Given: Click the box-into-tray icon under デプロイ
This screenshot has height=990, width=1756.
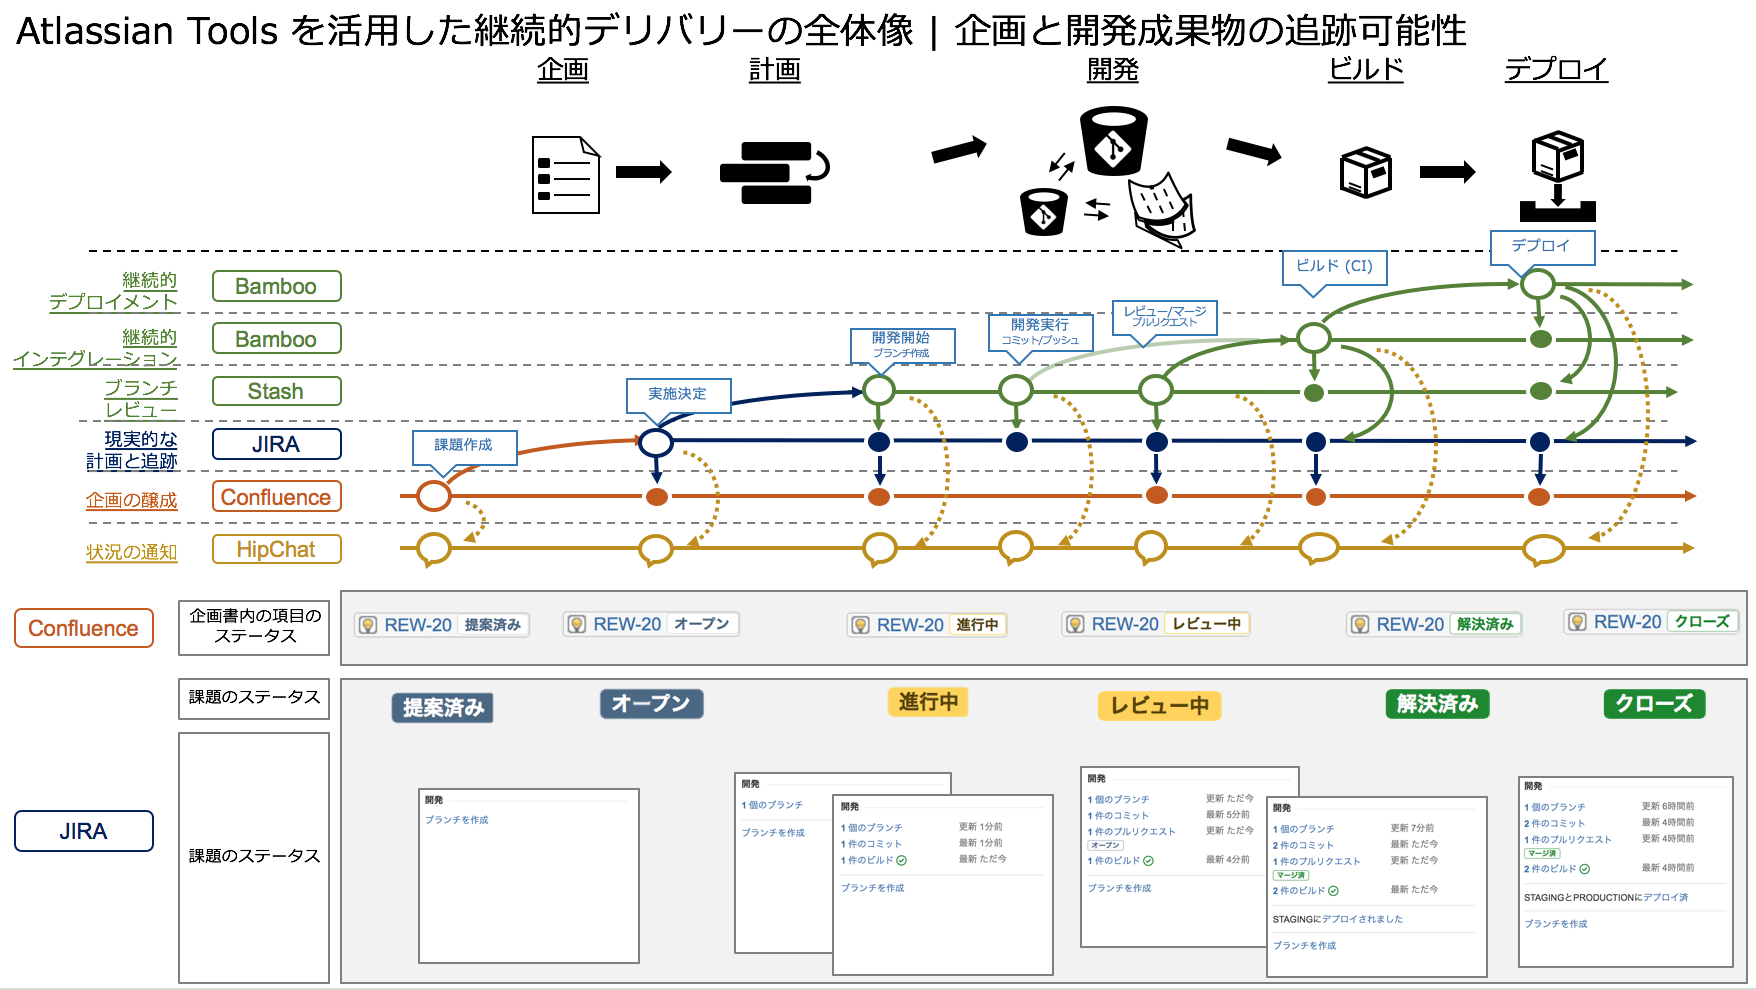Looking at the screenshot, I should tap(1558, 176).
